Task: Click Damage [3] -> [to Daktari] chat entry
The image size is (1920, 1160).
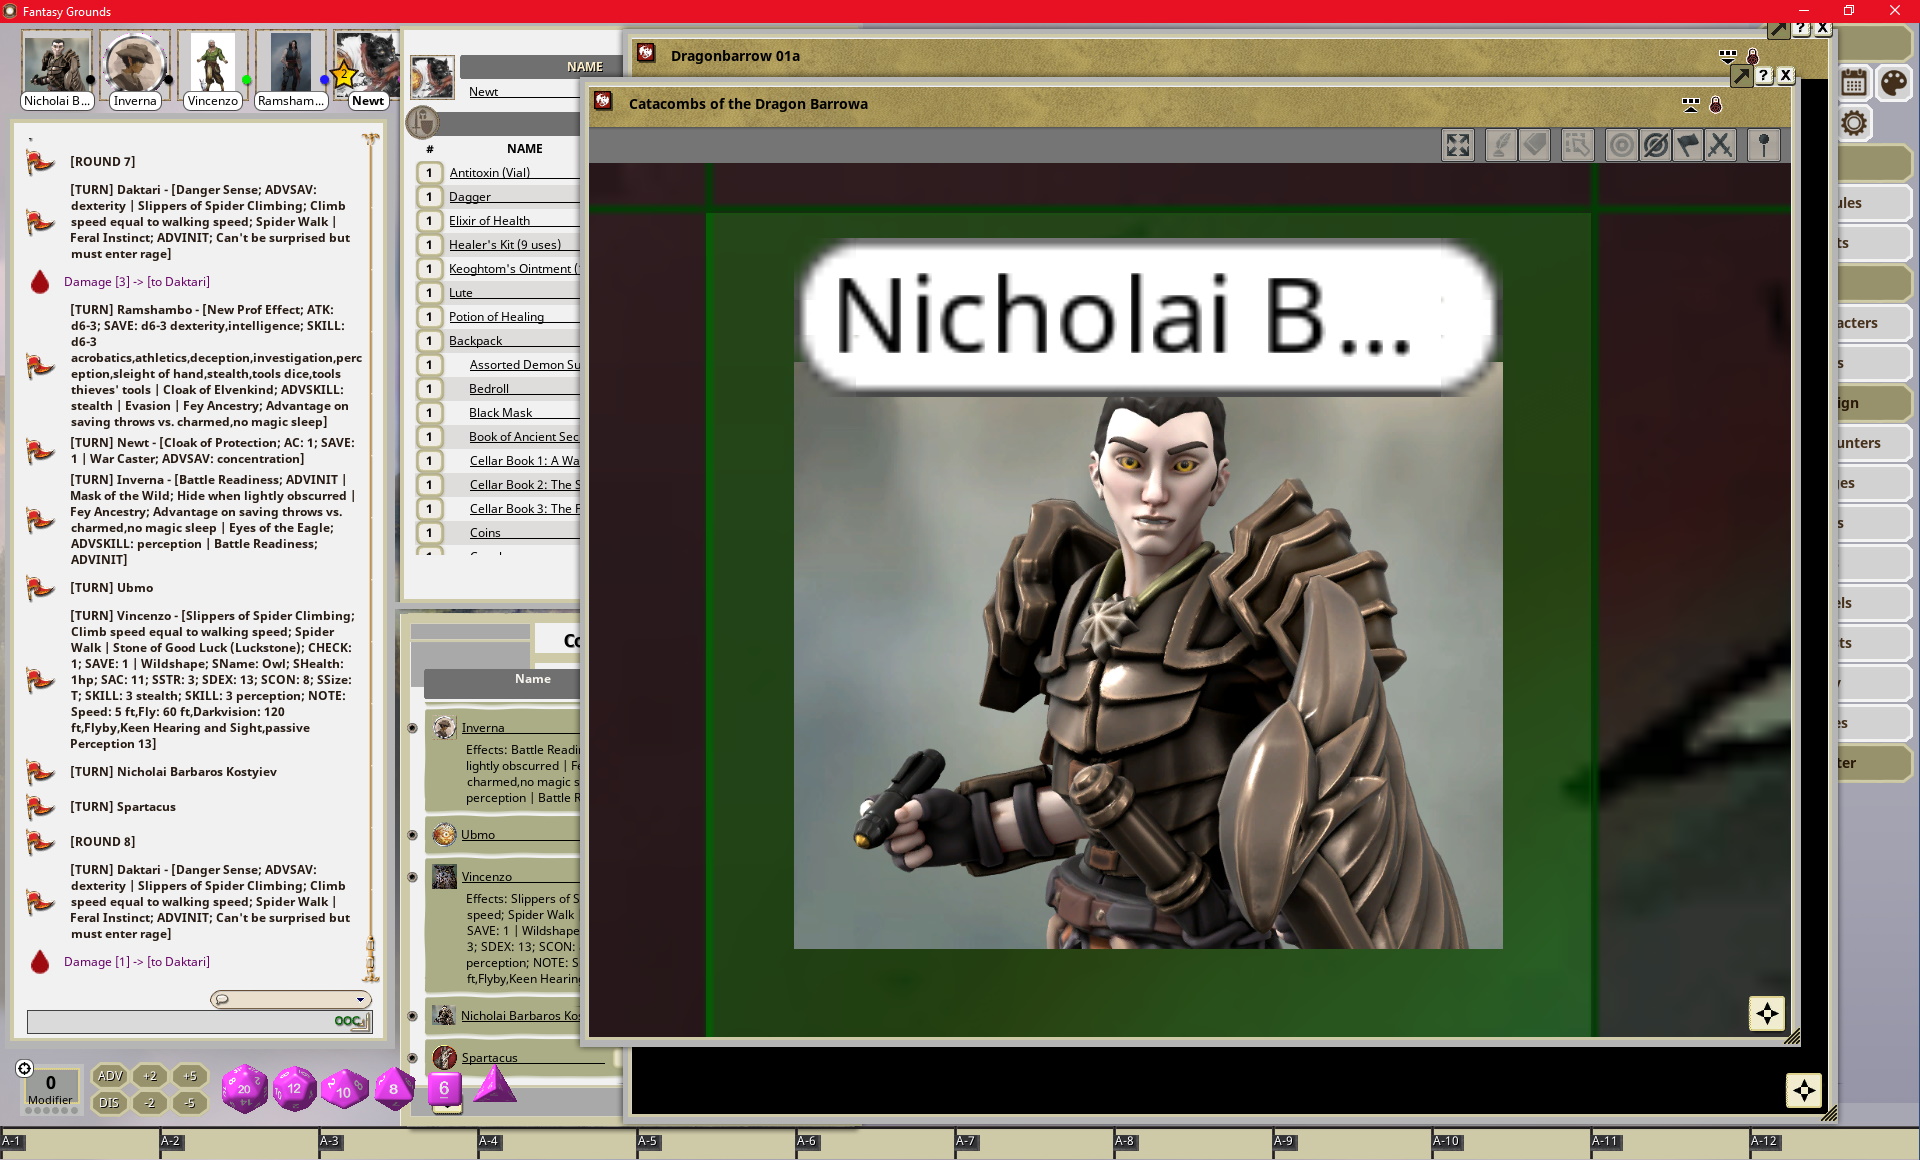Action: click(137, 282)
